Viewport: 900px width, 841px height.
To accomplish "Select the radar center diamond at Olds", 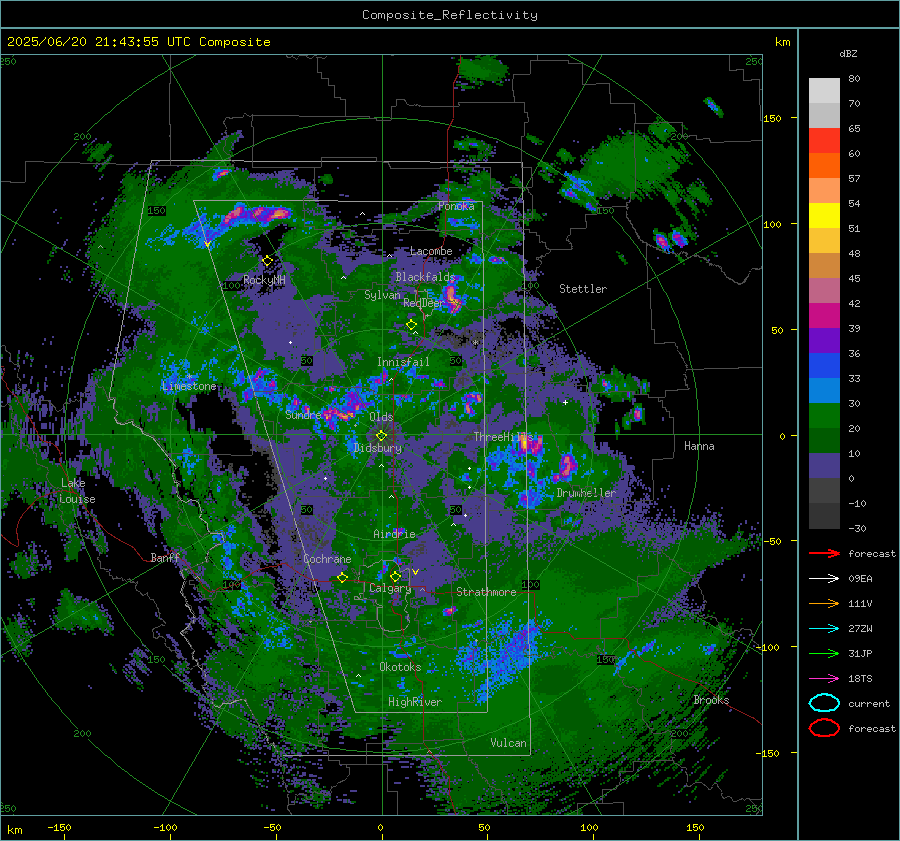I will tap(381, 436).
